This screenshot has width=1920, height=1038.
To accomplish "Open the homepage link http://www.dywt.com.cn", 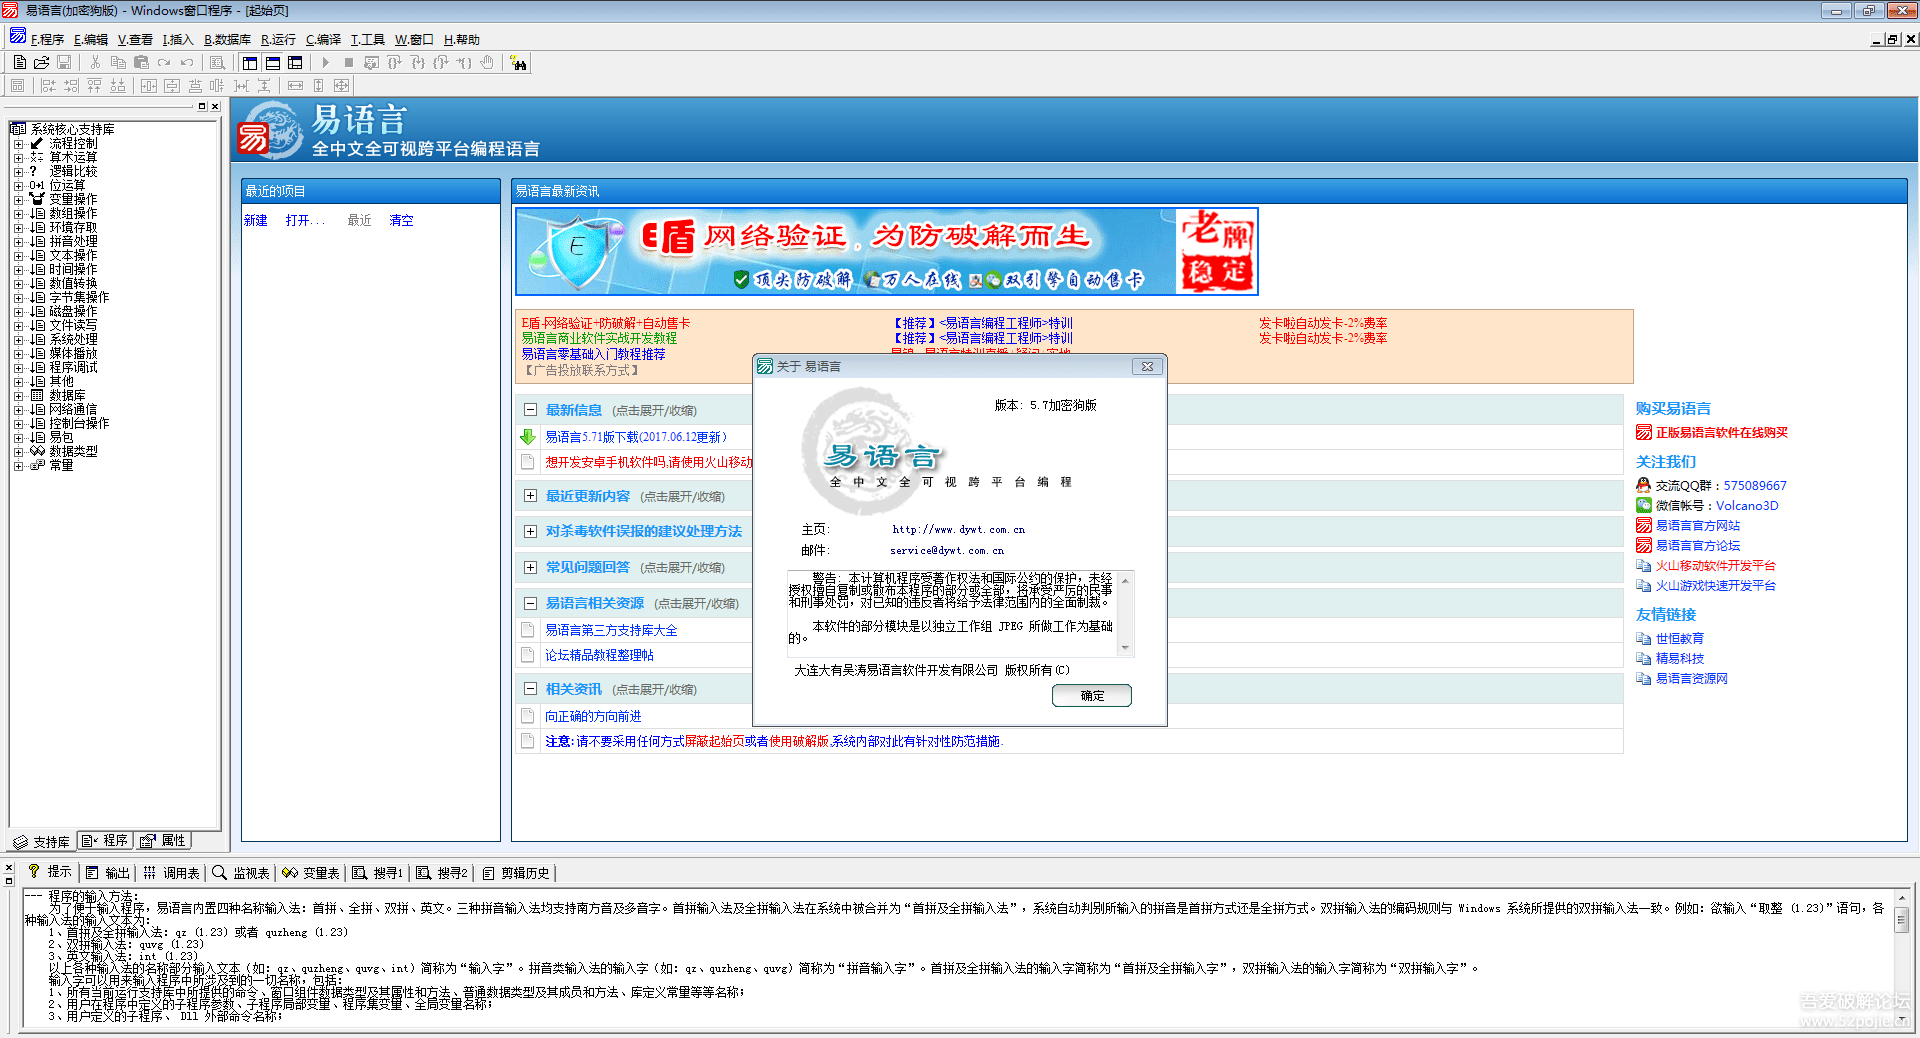I will 958,530.
